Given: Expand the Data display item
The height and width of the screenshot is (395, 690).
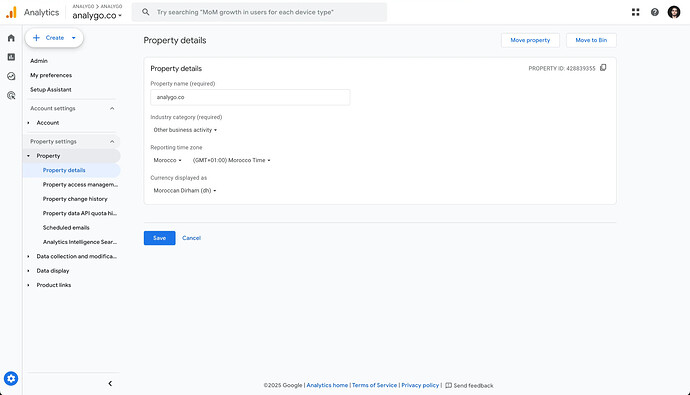Looking at the screenshot, I should point(29,271).
